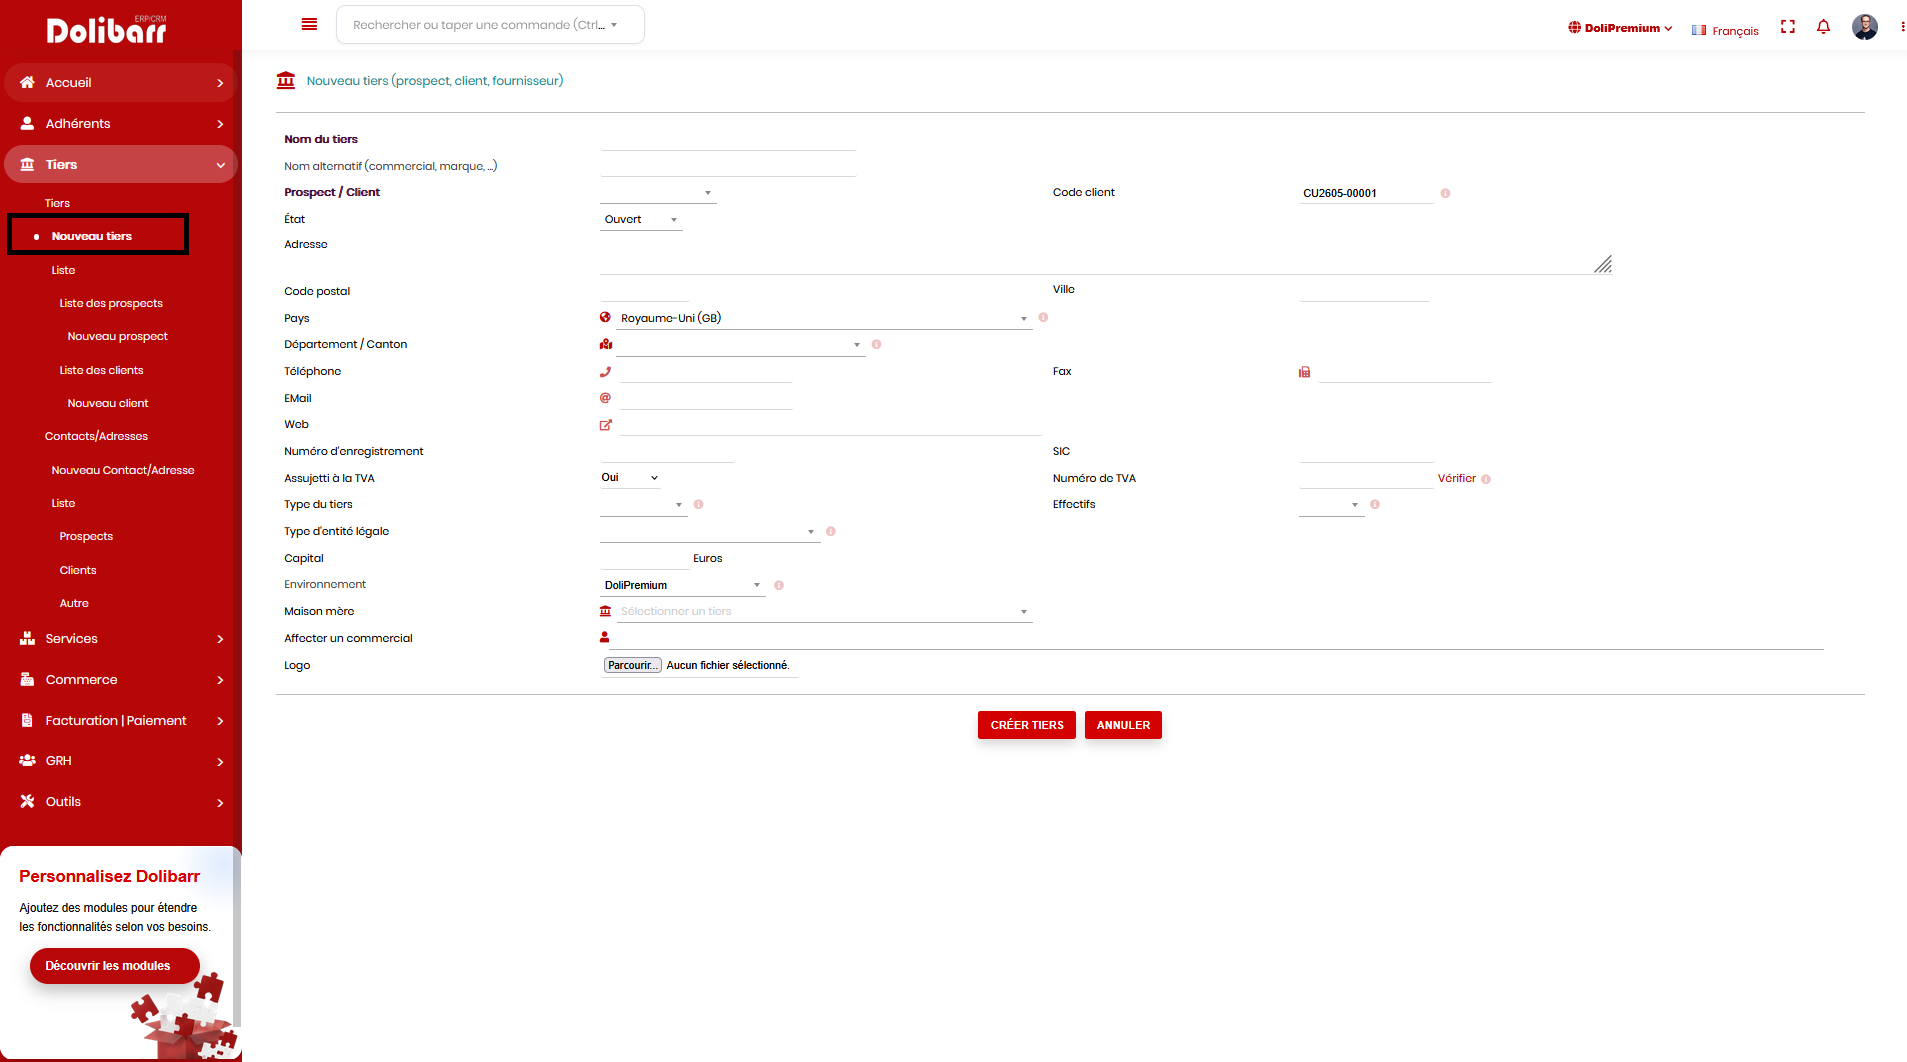Open Environnement dropdown DoliPremium
This screenshot has height=1062, width=1907.
click(682, 585)
